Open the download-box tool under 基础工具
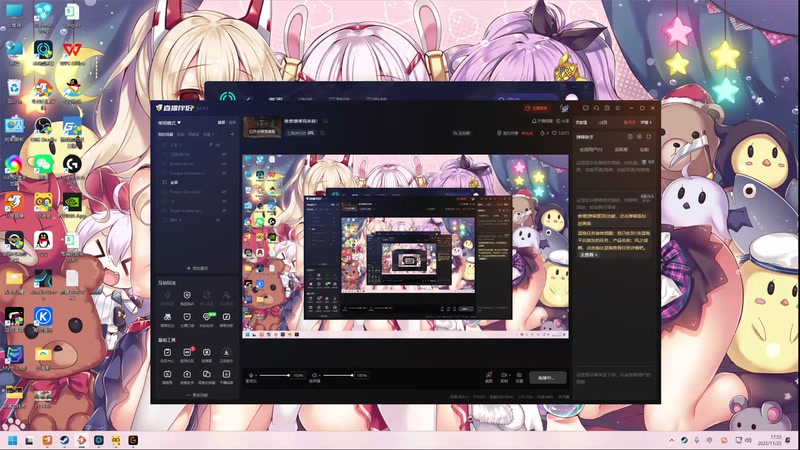This screenshot has height=450, width=800. click(226, 374)
